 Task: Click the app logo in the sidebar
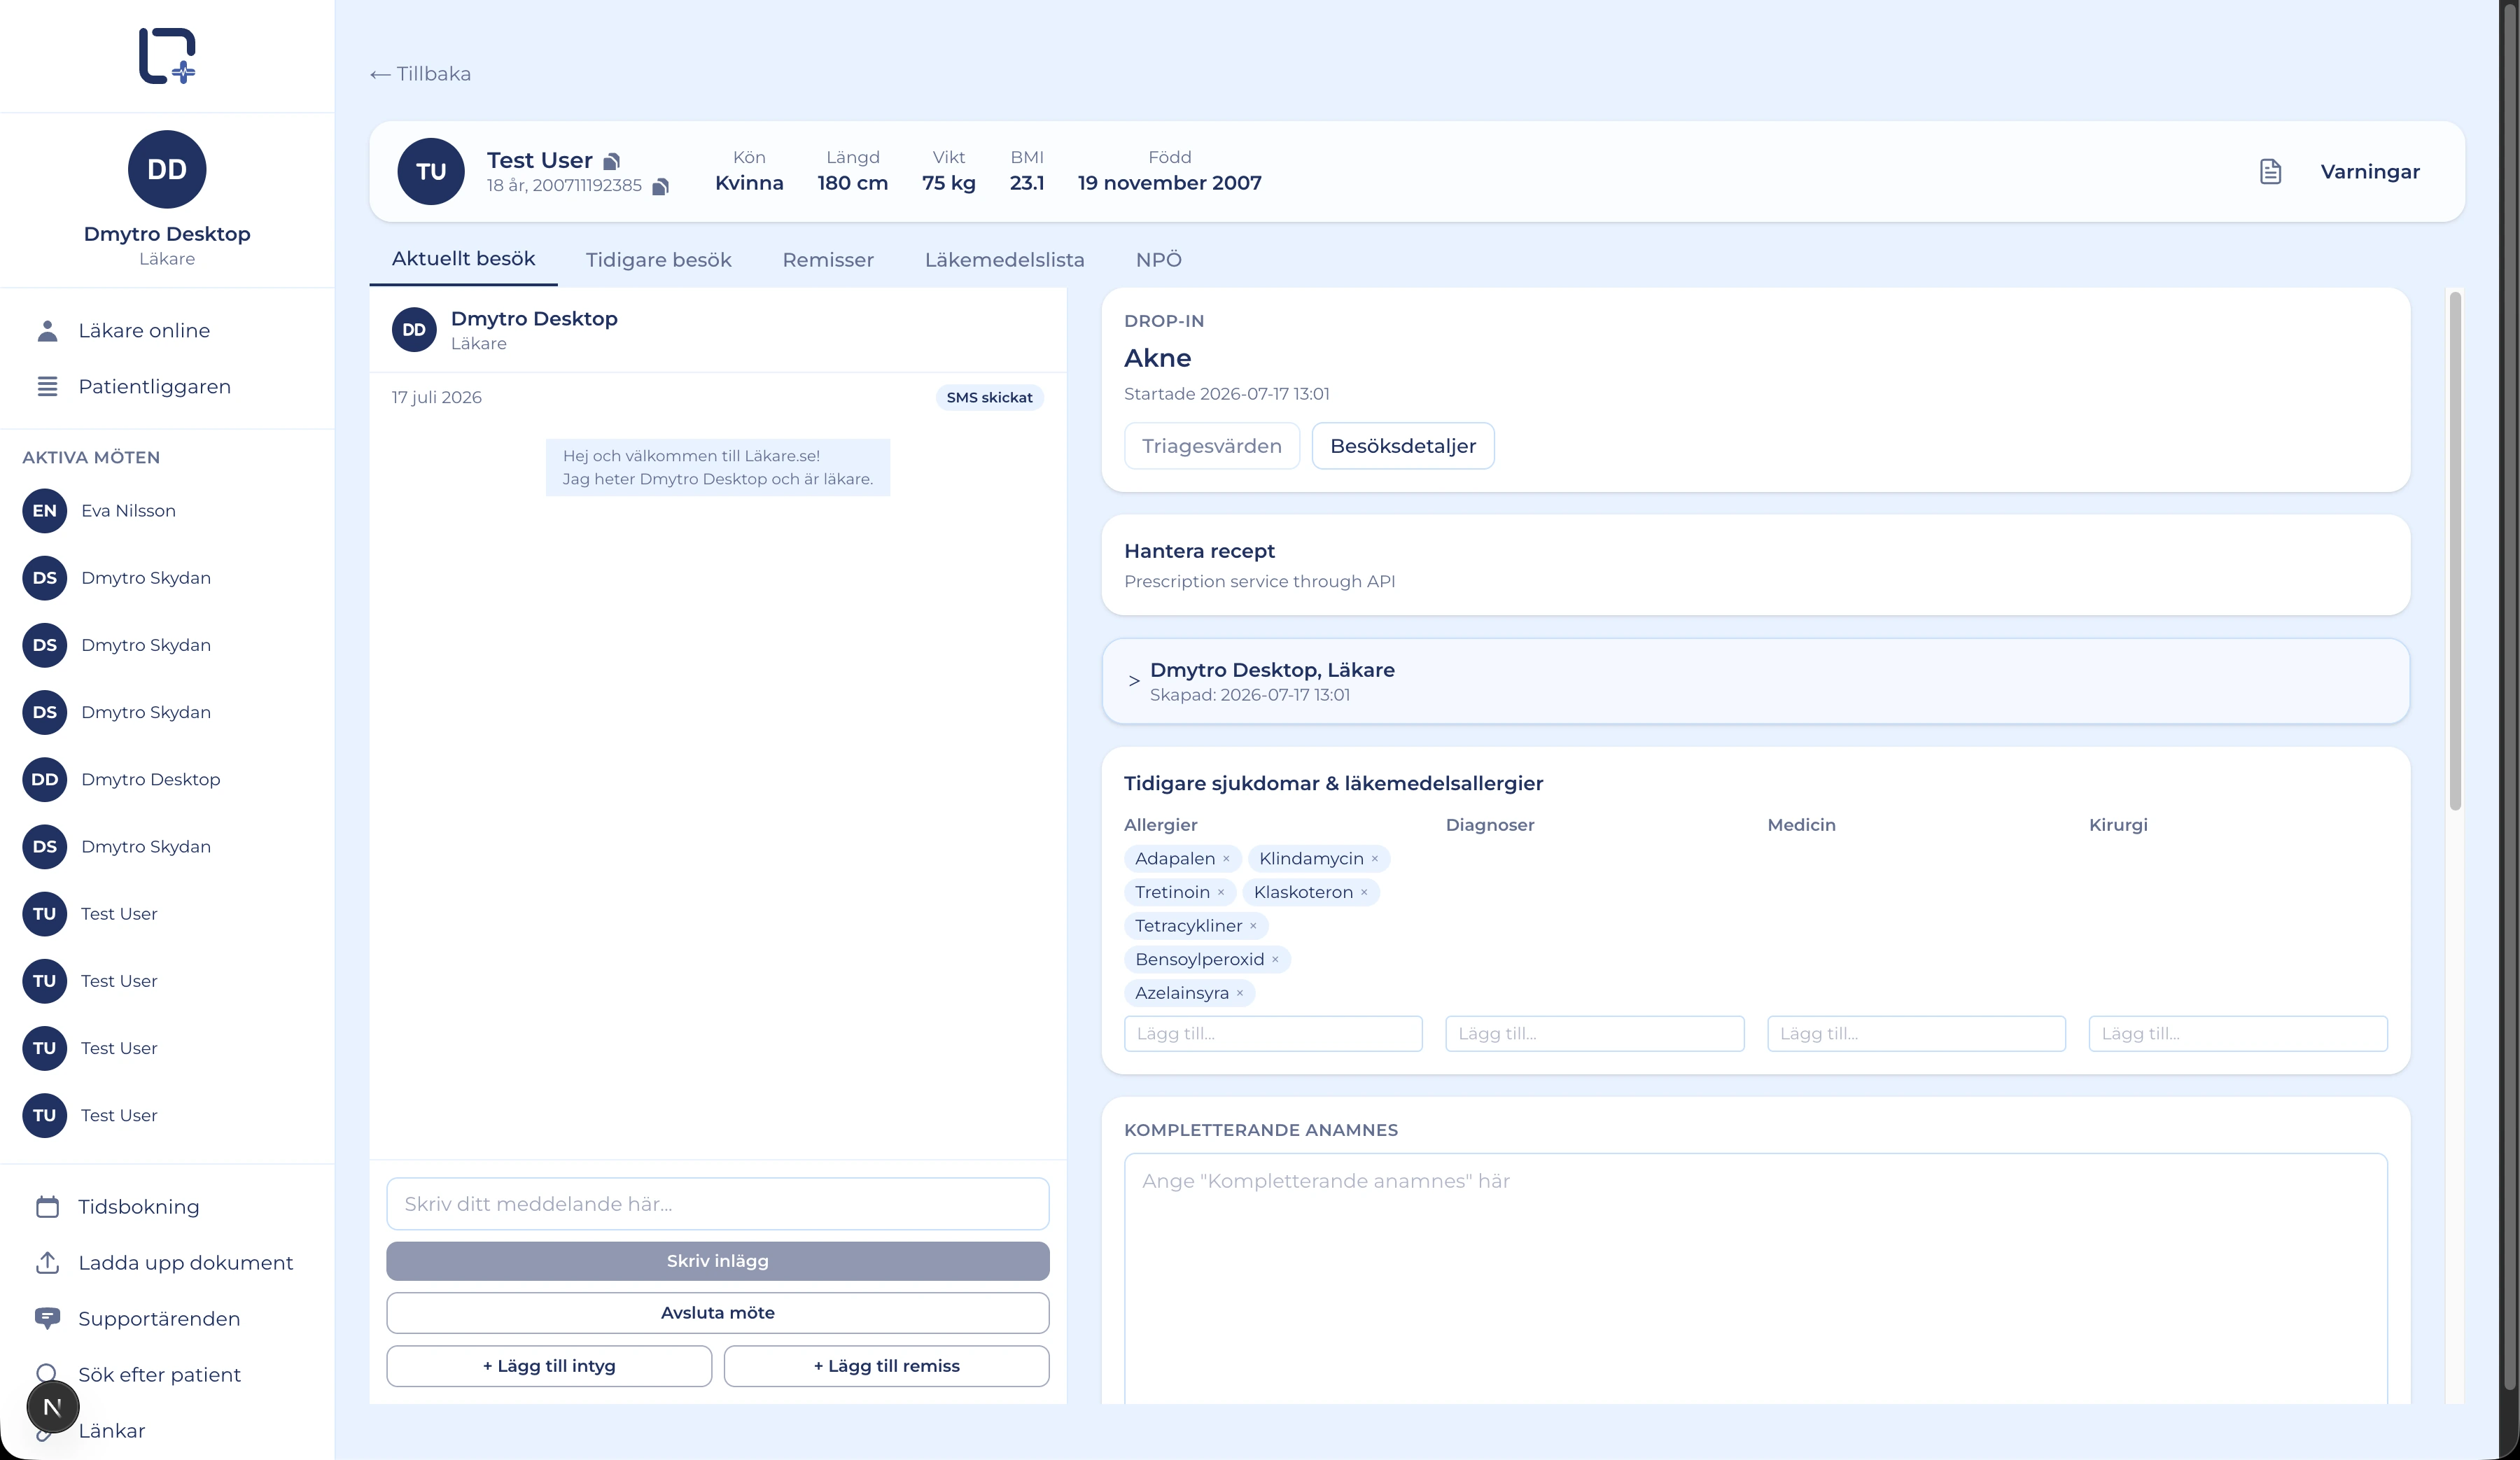point(167,56)
